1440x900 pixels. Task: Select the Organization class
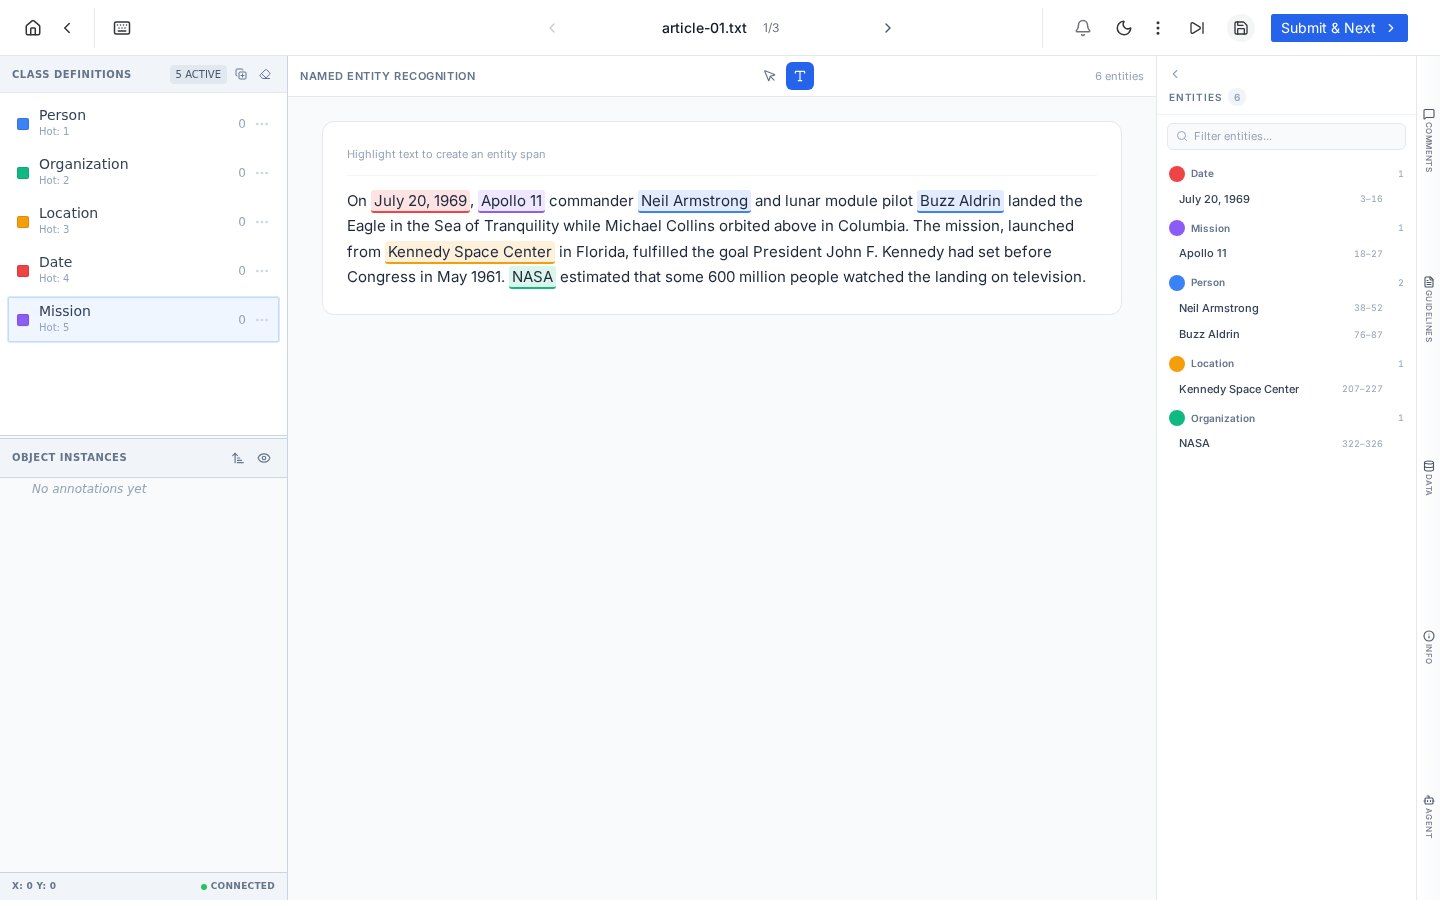coord(143,172)
